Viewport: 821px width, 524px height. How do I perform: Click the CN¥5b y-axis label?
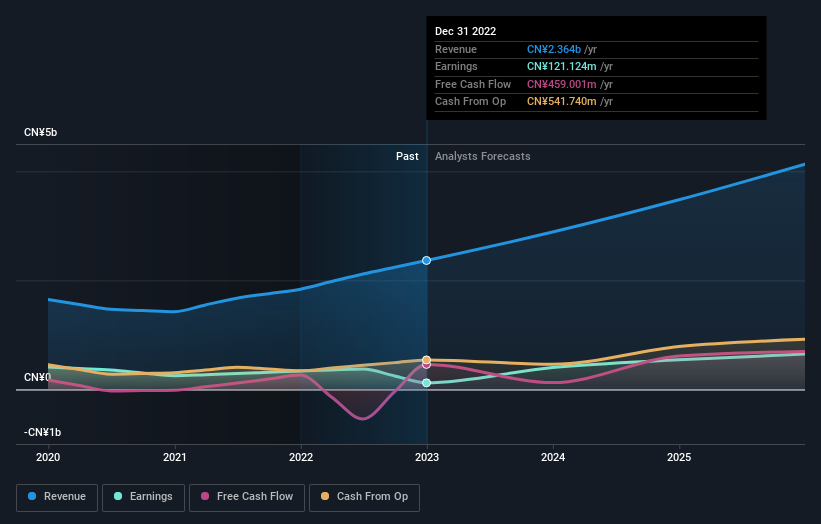pyautogui.click(x=40, y=132)
